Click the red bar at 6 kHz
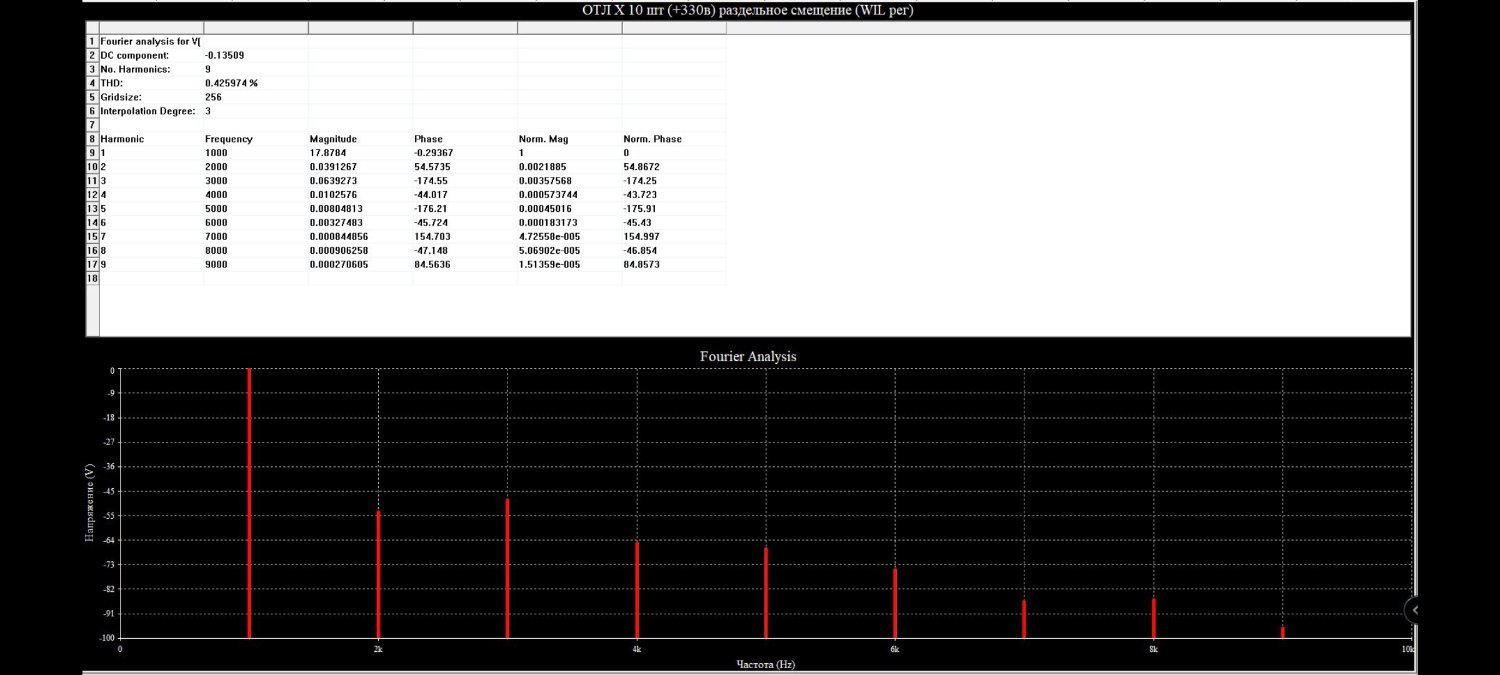1500x675 pixels. (895, 603)
